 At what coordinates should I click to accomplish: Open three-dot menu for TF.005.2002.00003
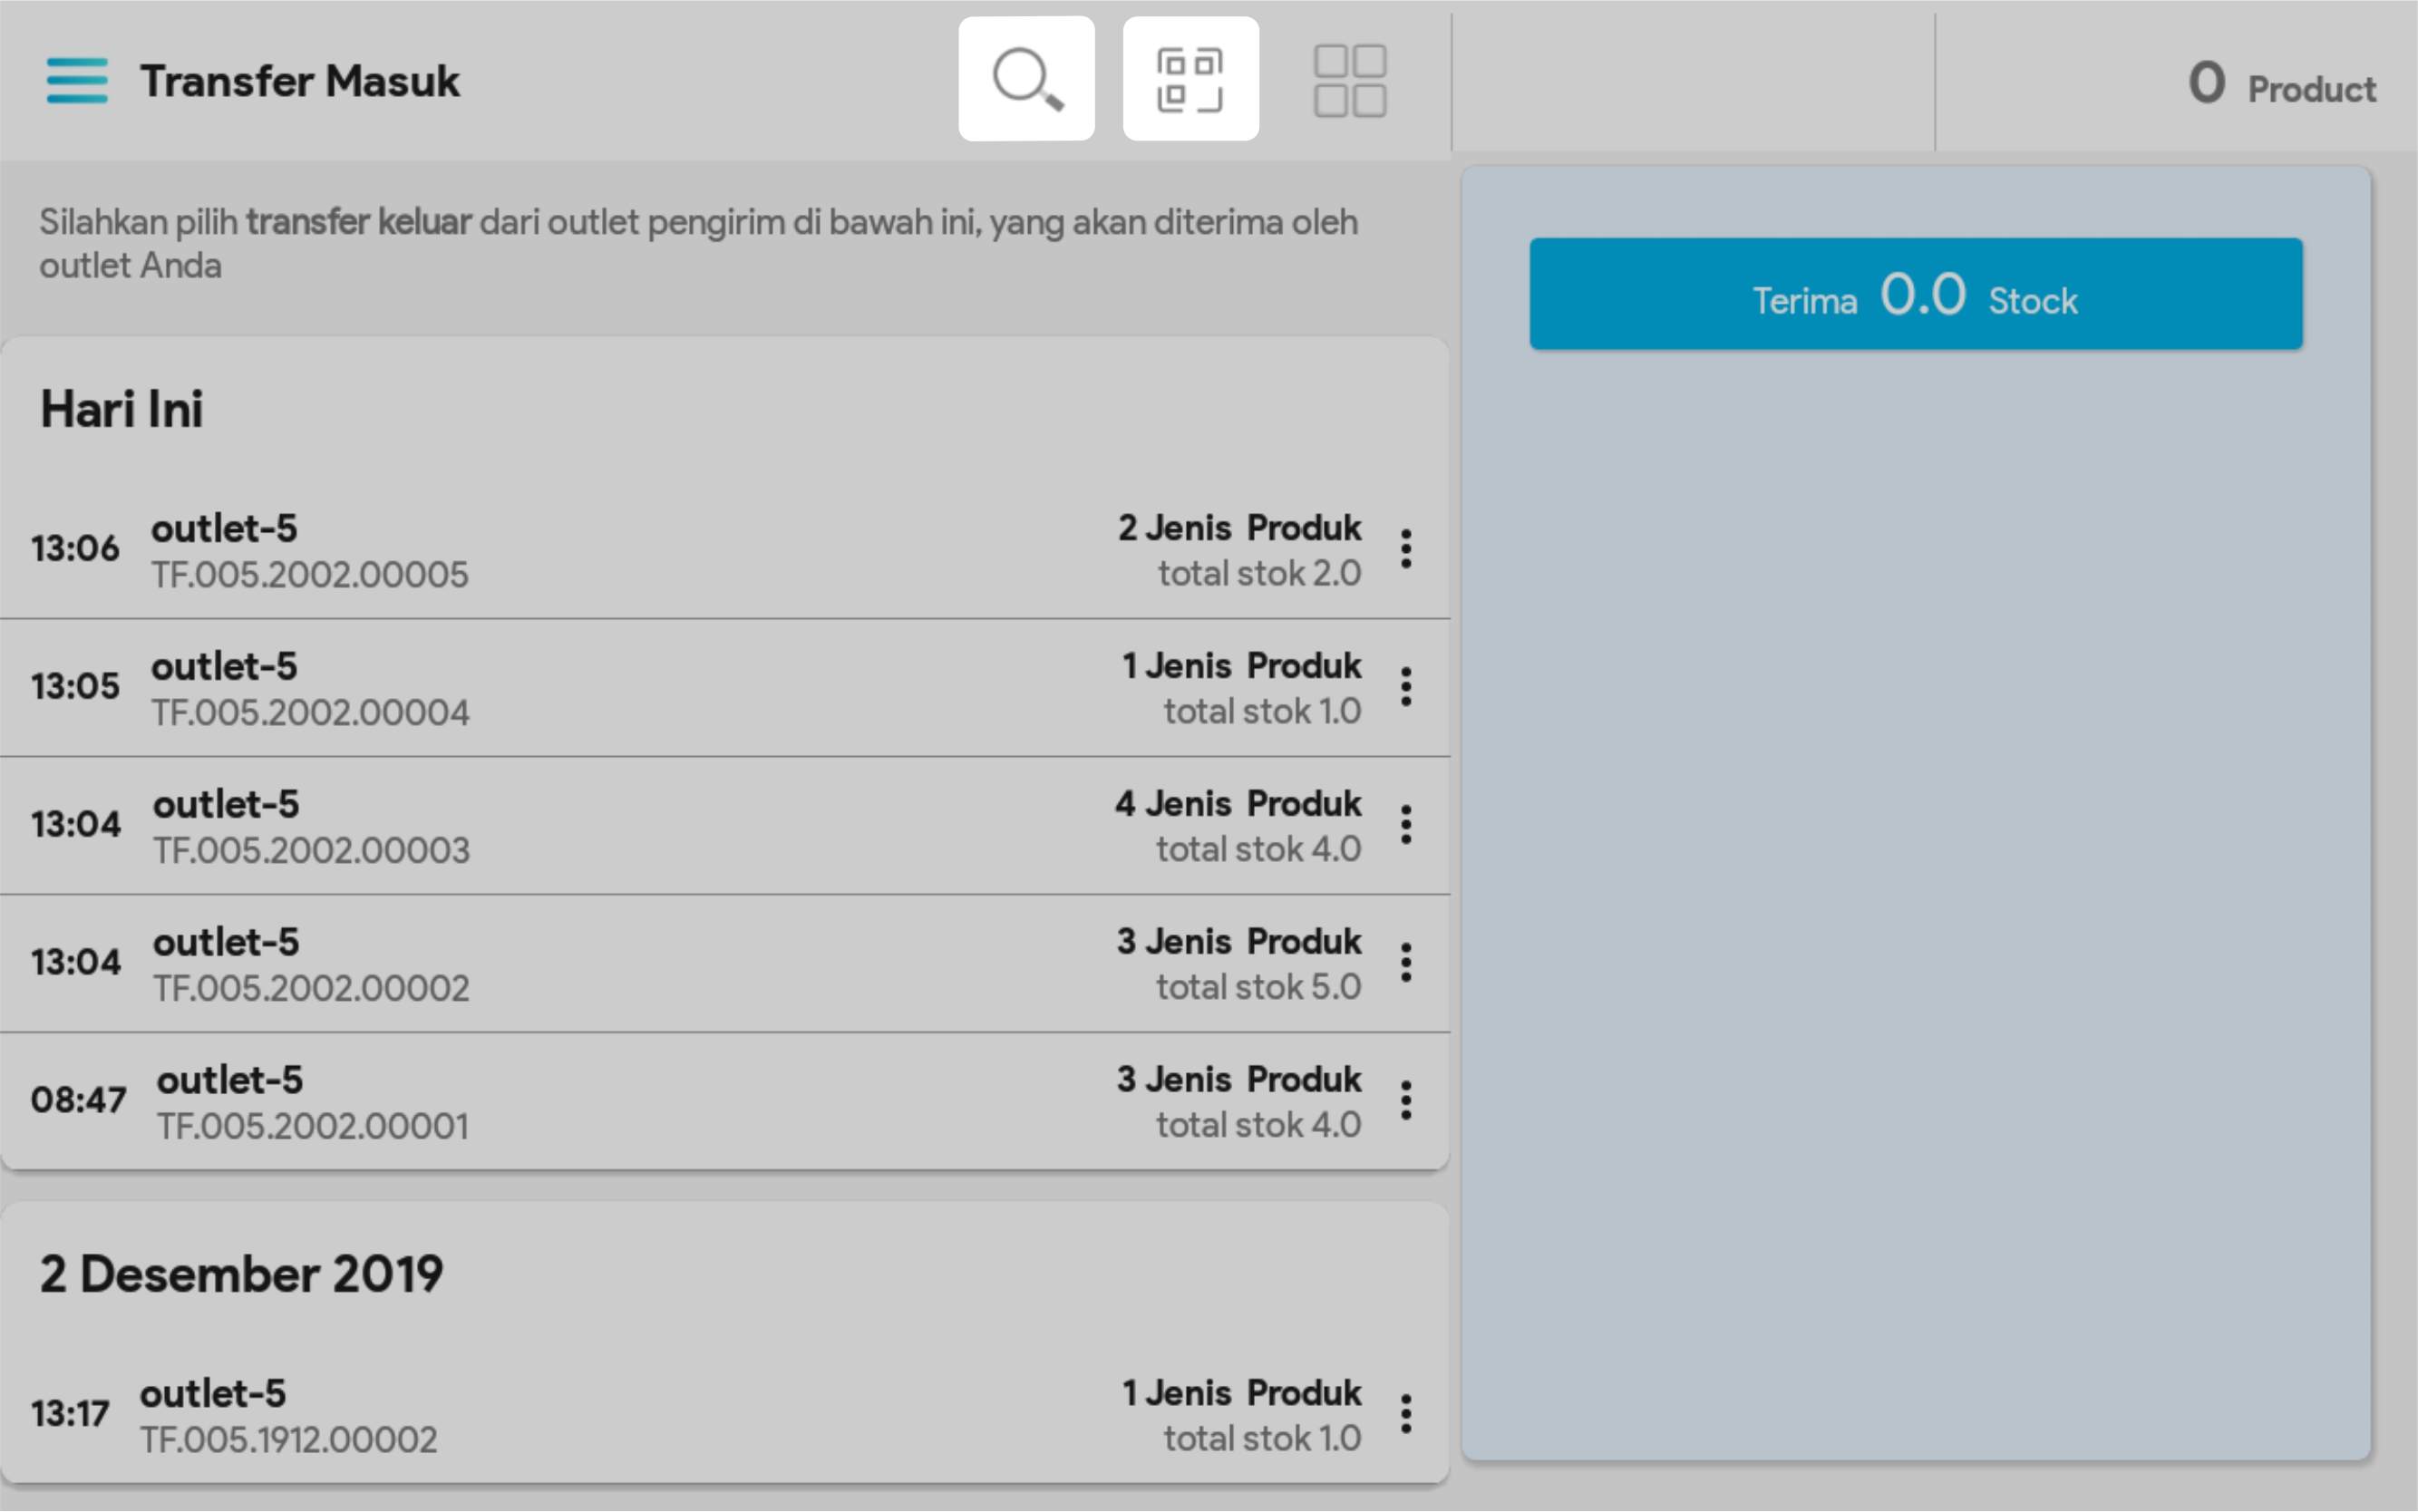pos(1406,825)
